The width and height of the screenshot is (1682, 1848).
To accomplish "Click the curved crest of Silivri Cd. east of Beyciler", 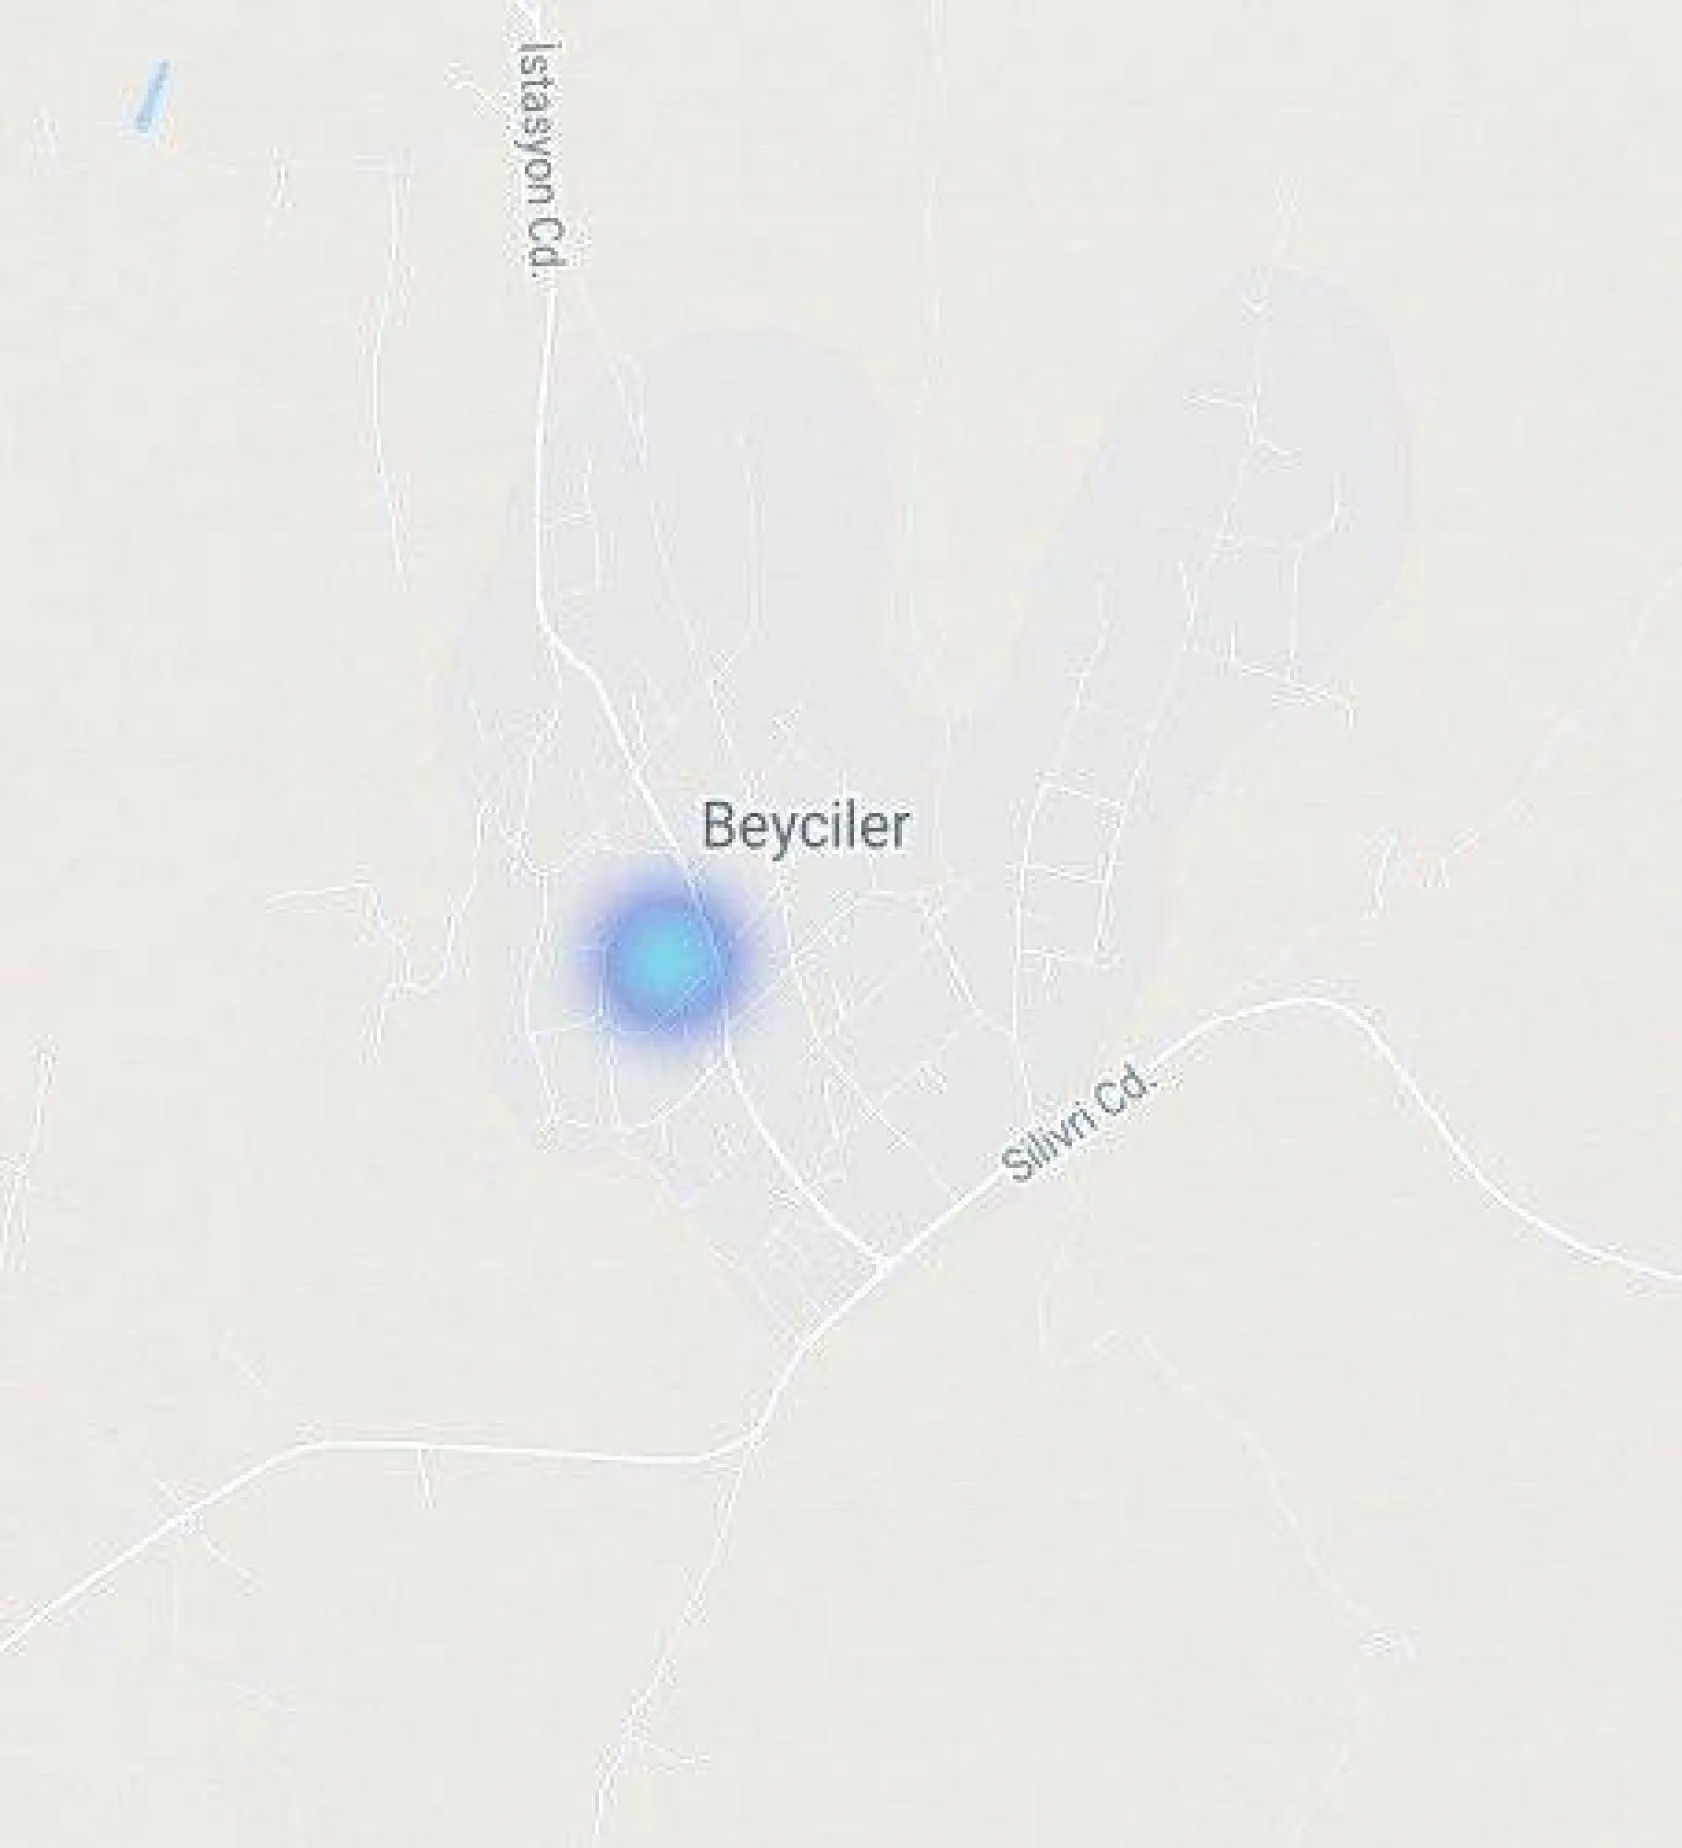I will [x=1310, y=999].
